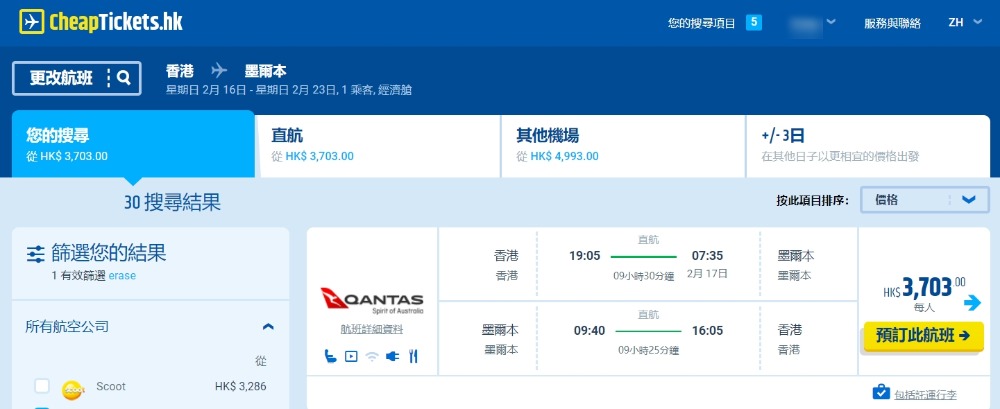The height and width of the screenshot is (409, 1000).
Task: Click the in-flight entertainment screen icon
Action: tap(351, 355)
